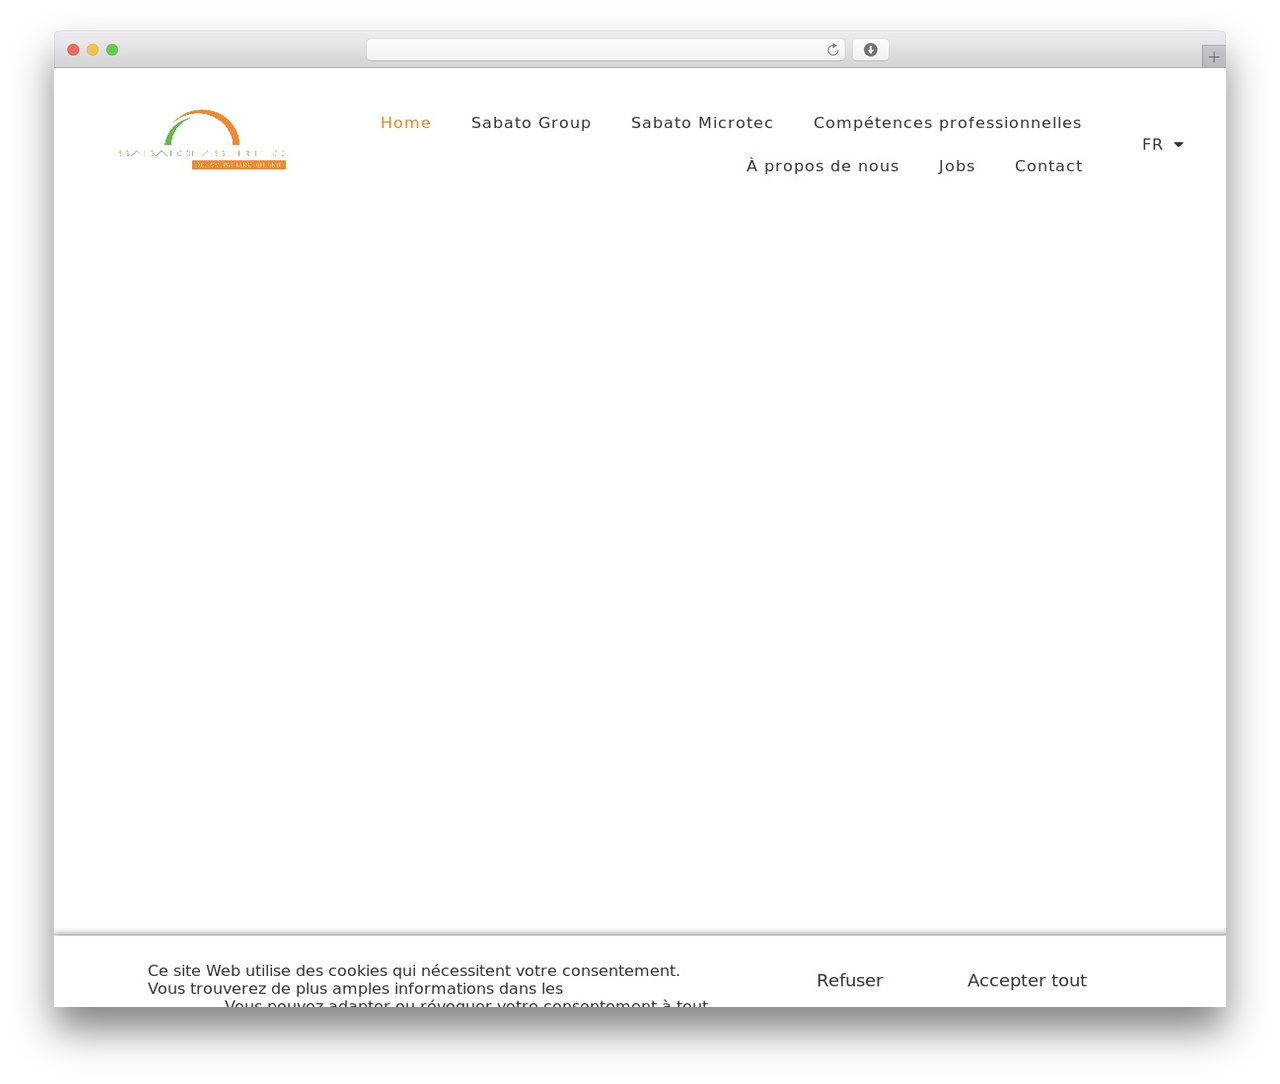
Task: Focus the browser address bar
Action: click(x=605, y=50)
